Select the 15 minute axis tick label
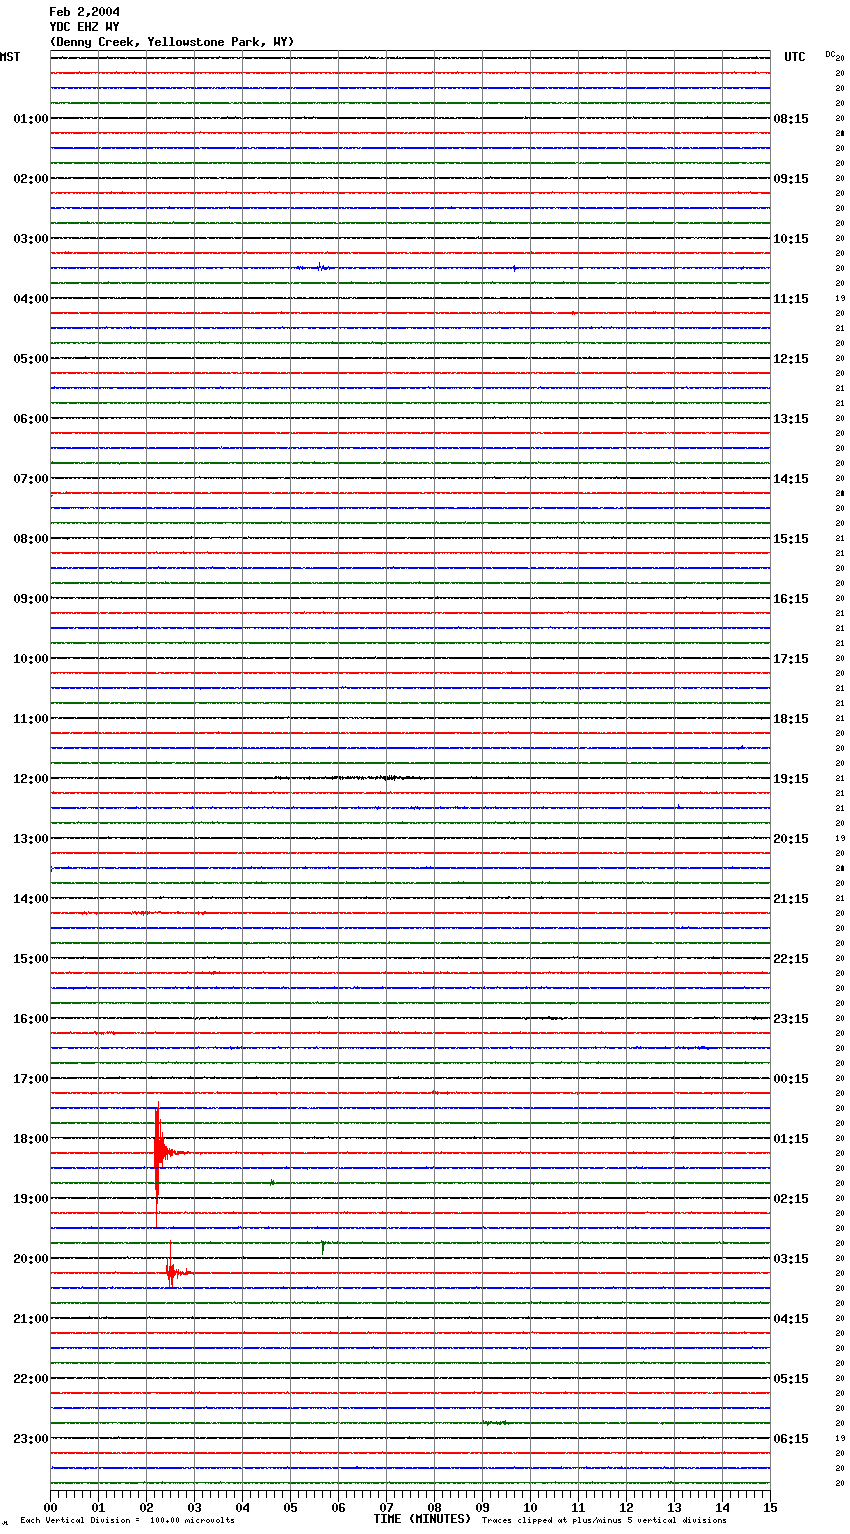This screenshot has width=850, height=1534. (x=770, y=1507)
